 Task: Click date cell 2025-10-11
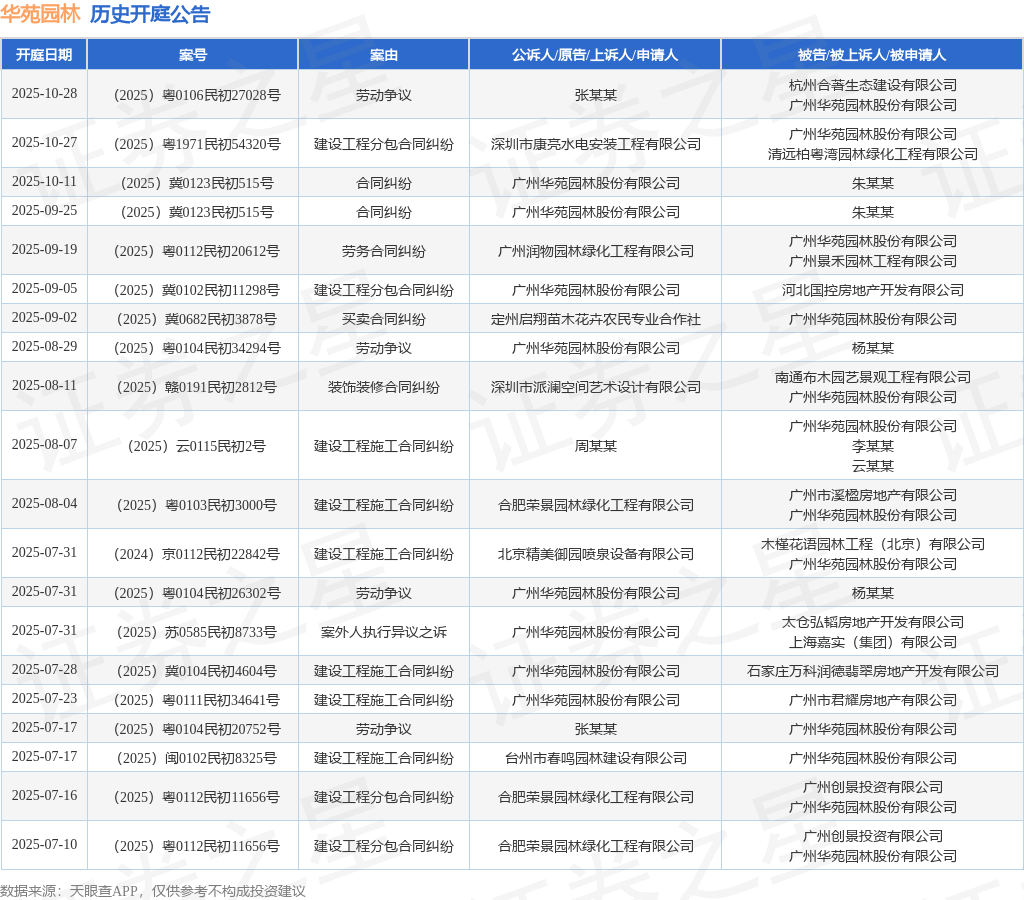tap(44, 182)
